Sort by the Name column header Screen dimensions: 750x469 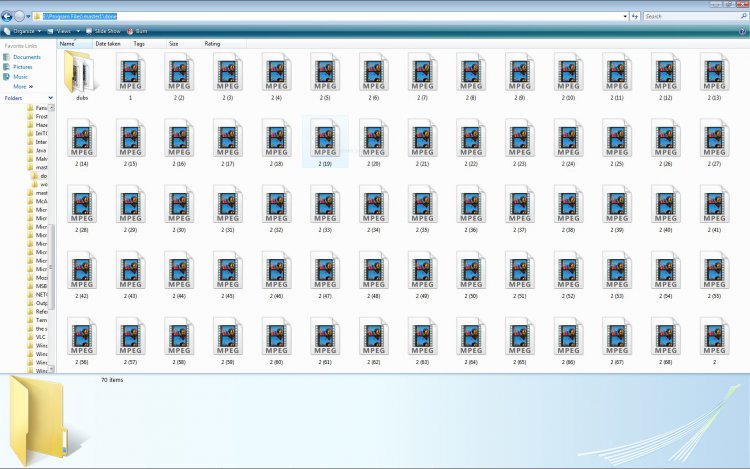pyautogui.click(x=75, y=44)
